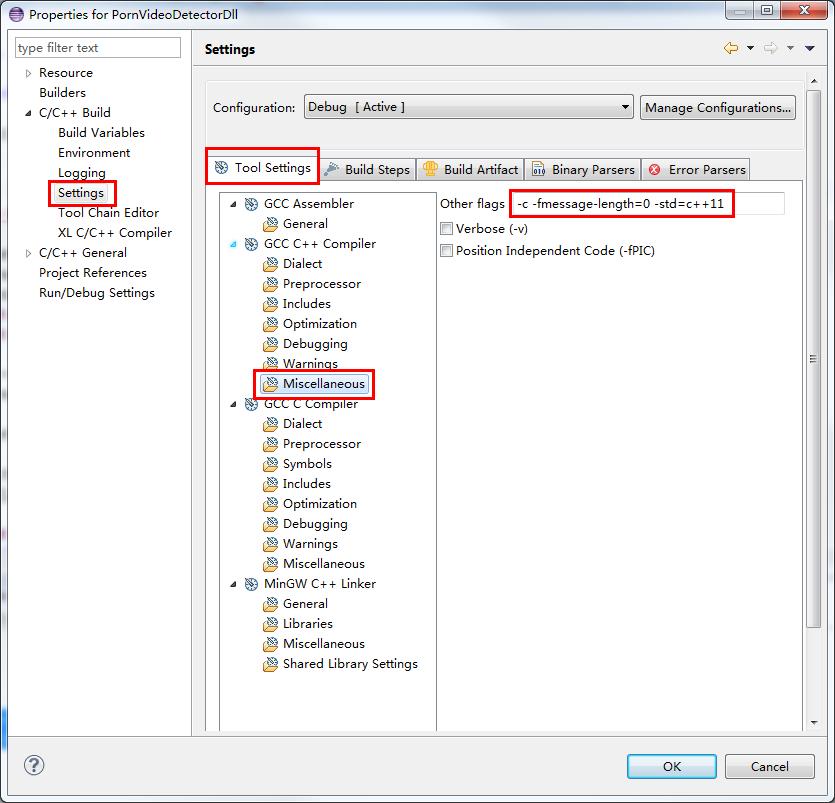
Task: Click the type filter text box
Action: click(x=98, y=47)
